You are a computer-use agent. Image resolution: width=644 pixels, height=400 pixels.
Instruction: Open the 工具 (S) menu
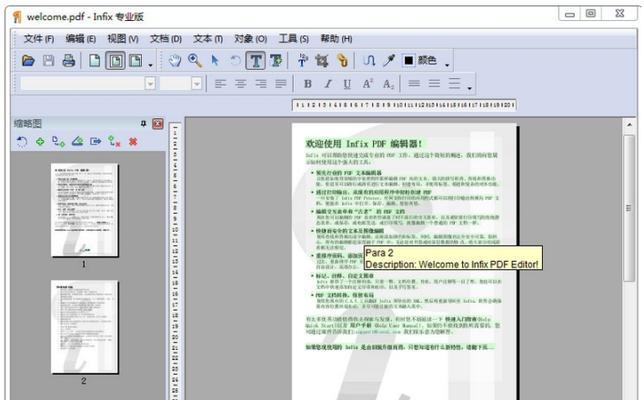coord(294,39)
